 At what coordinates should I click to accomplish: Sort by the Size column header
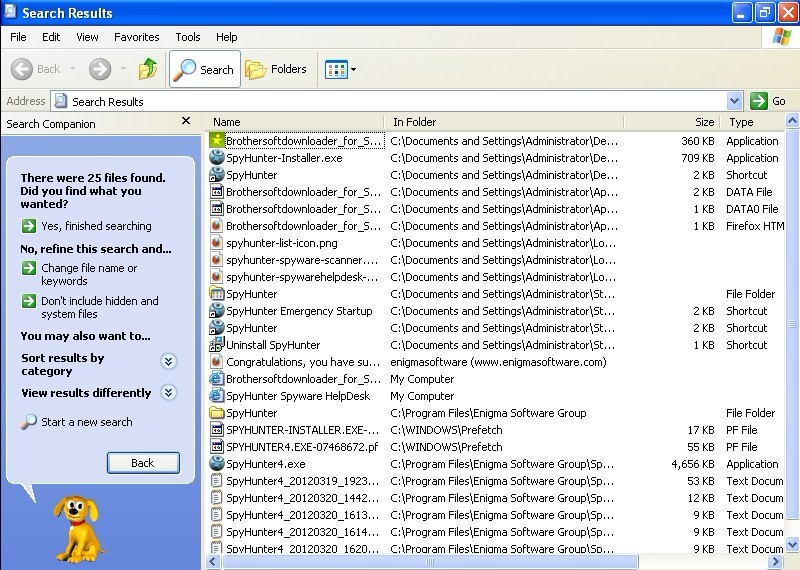(671, 122)
